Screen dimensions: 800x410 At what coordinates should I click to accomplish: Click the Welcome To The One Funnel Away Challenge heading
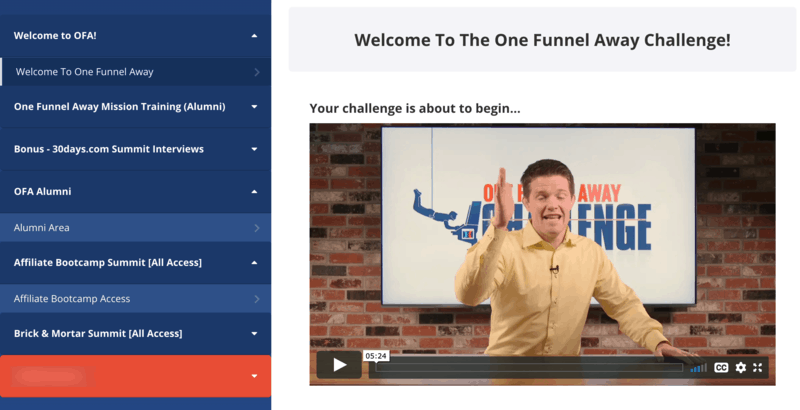[542, 40]
